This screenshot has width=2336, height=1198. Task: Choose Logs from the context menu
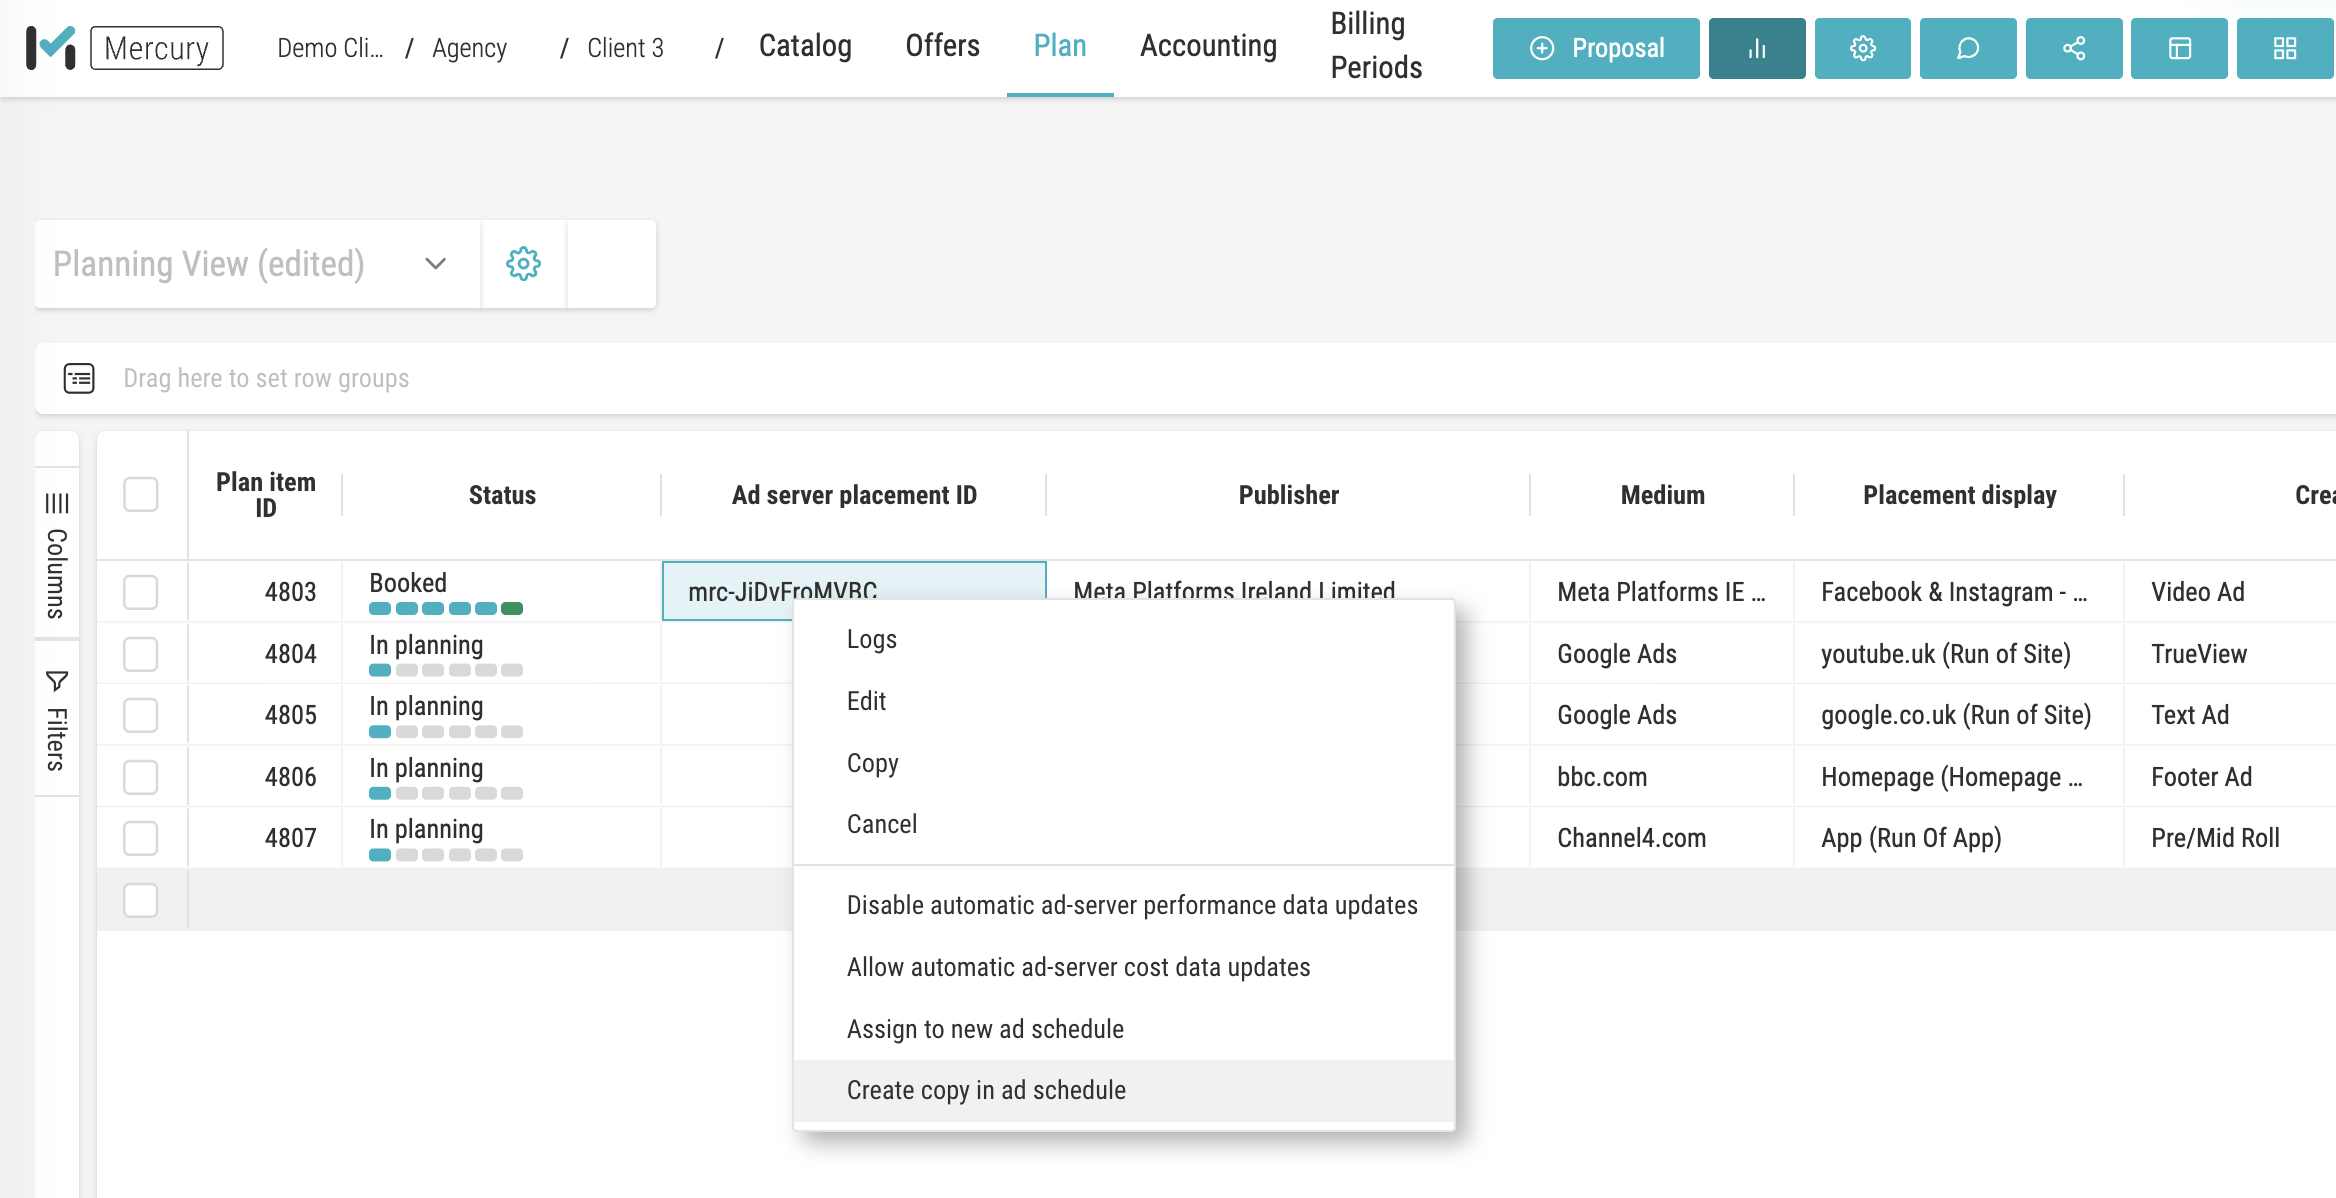[871, 639]
